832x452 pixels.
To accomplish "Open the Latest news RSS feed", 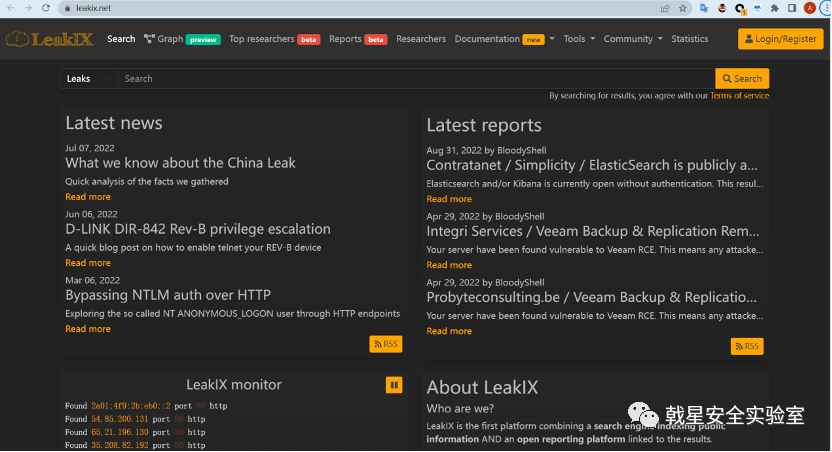I will coord(386,344).
